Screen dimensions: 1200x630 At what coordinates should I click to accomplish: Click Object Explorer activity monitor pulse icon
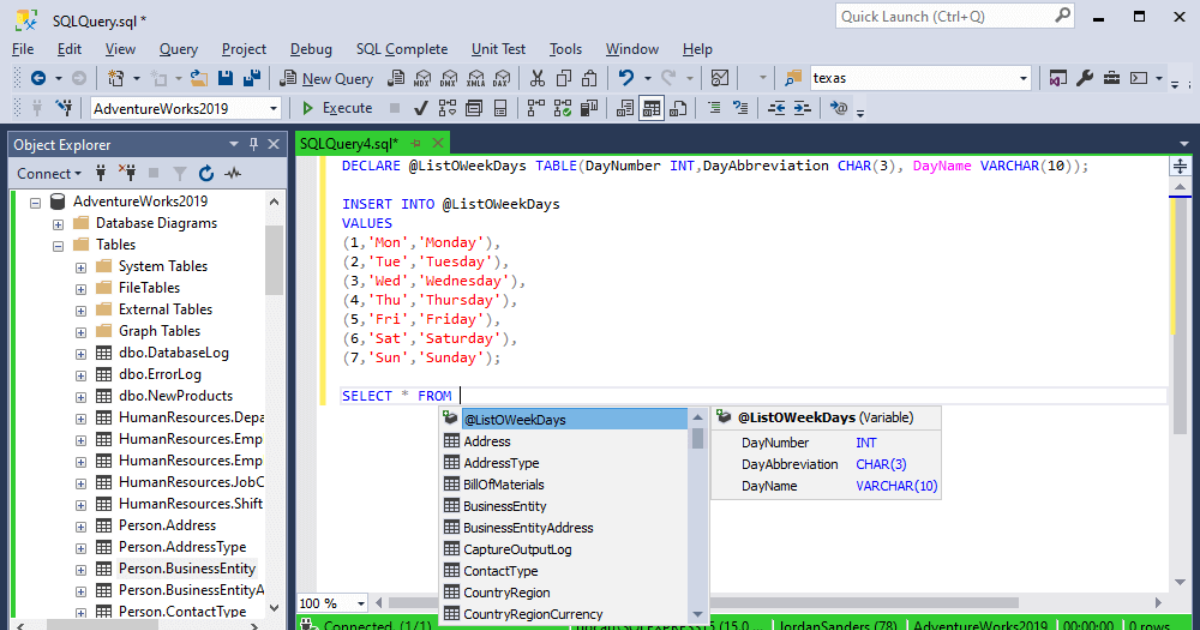pyautogui.click(x=233, y=173)
